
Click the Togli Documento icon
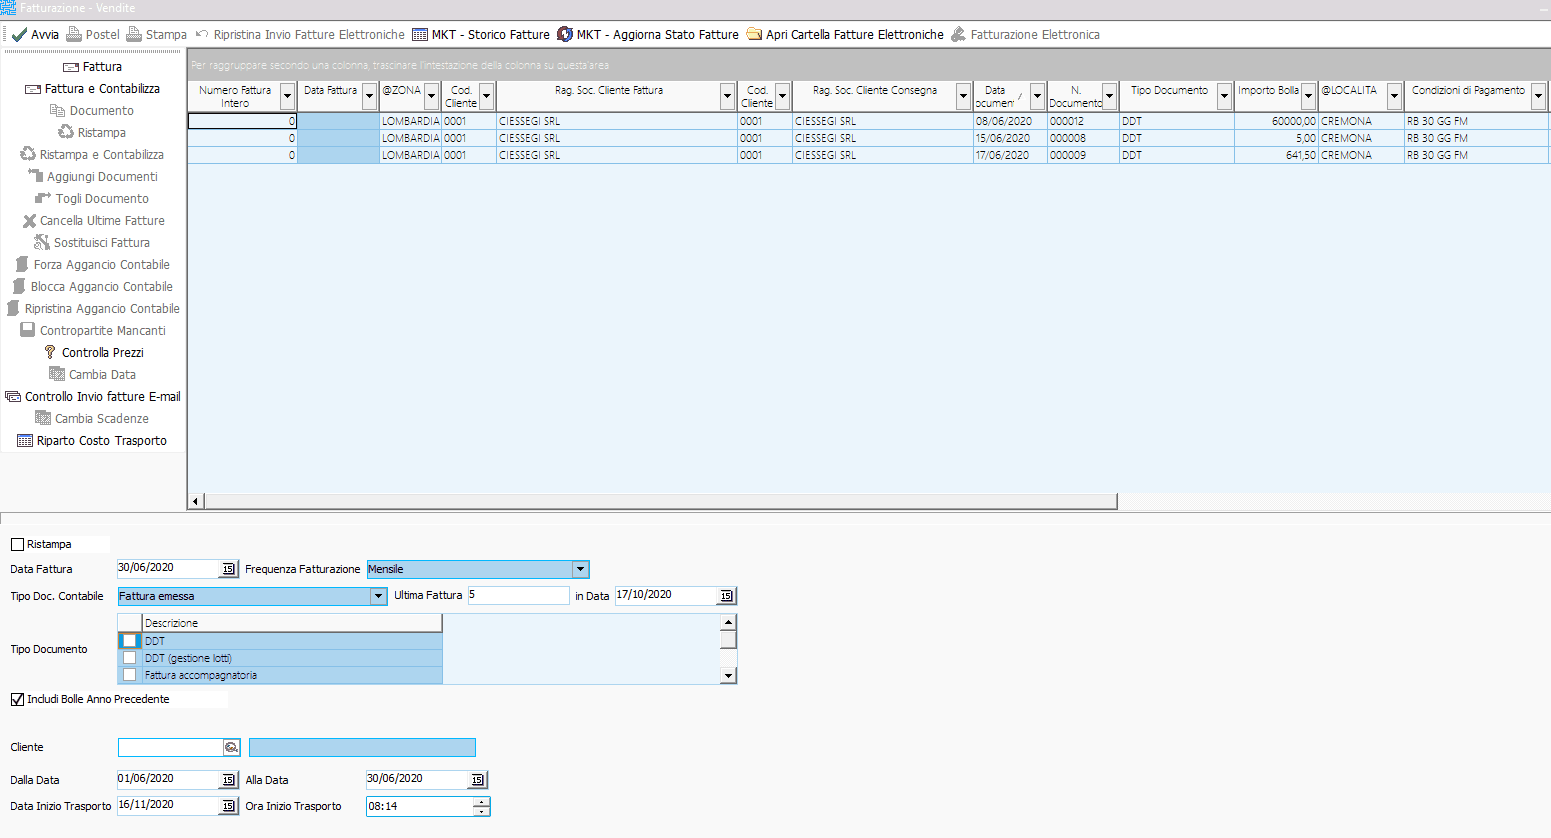click(43, 198)
